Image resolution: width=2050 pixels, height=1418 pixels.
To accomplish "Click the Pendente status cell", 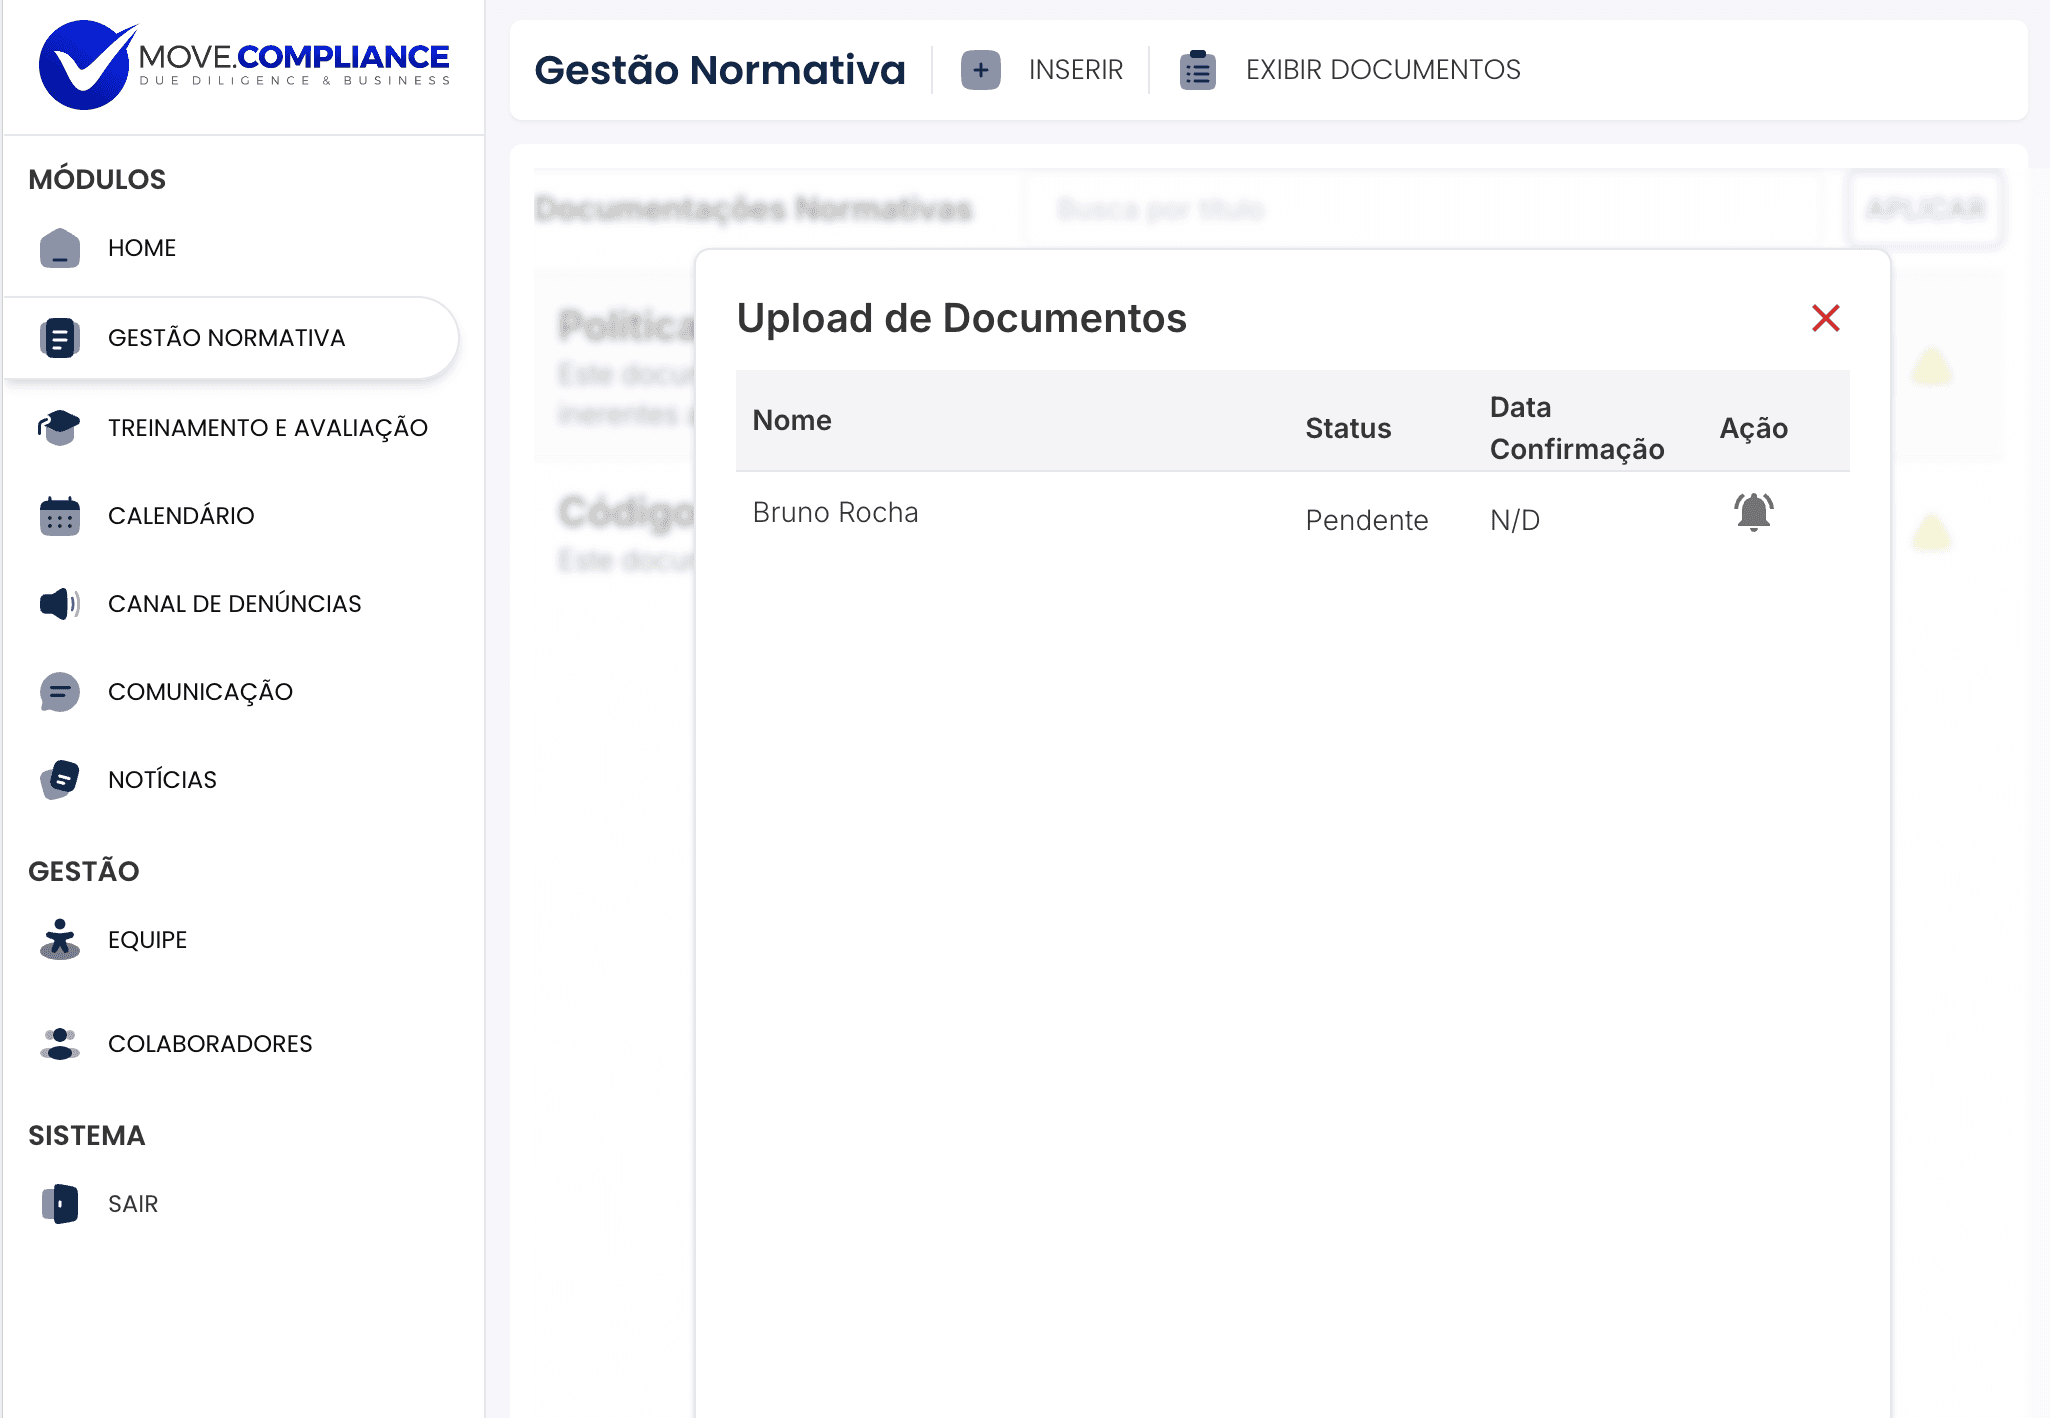I will point(1367,520).
